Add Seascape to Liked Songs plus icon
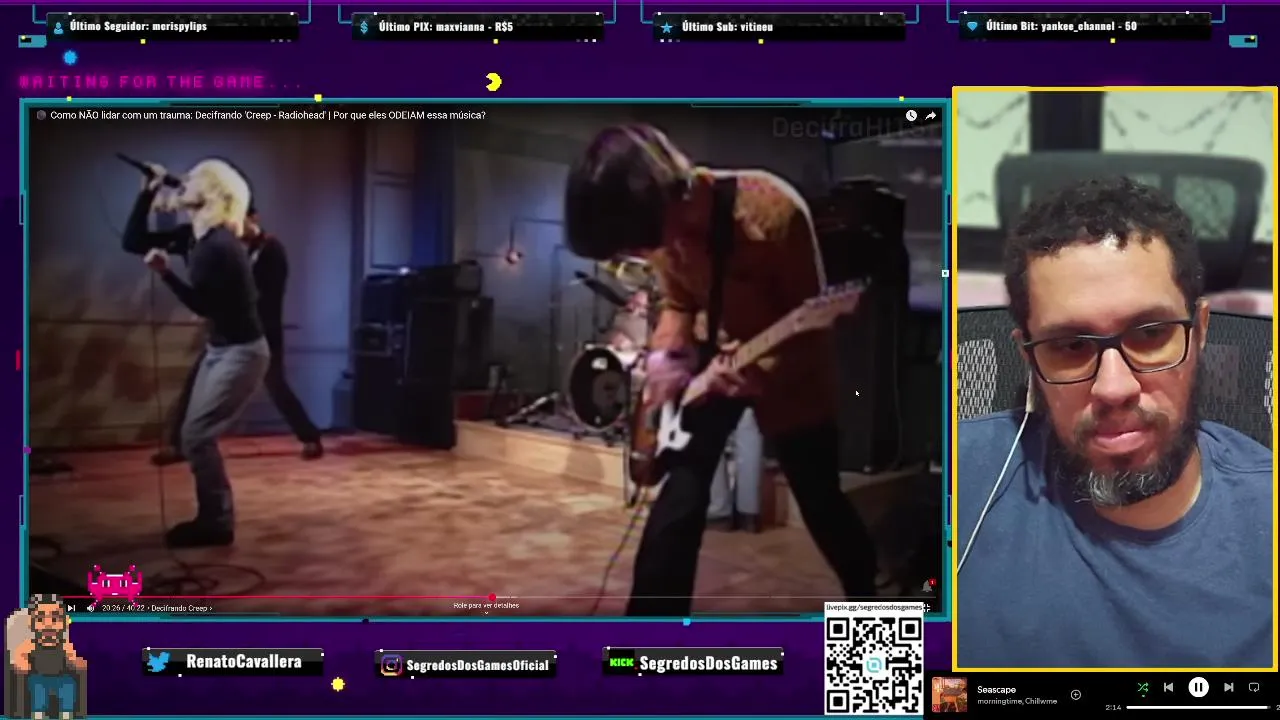The image size is (1280, 720). [1076, 695]
